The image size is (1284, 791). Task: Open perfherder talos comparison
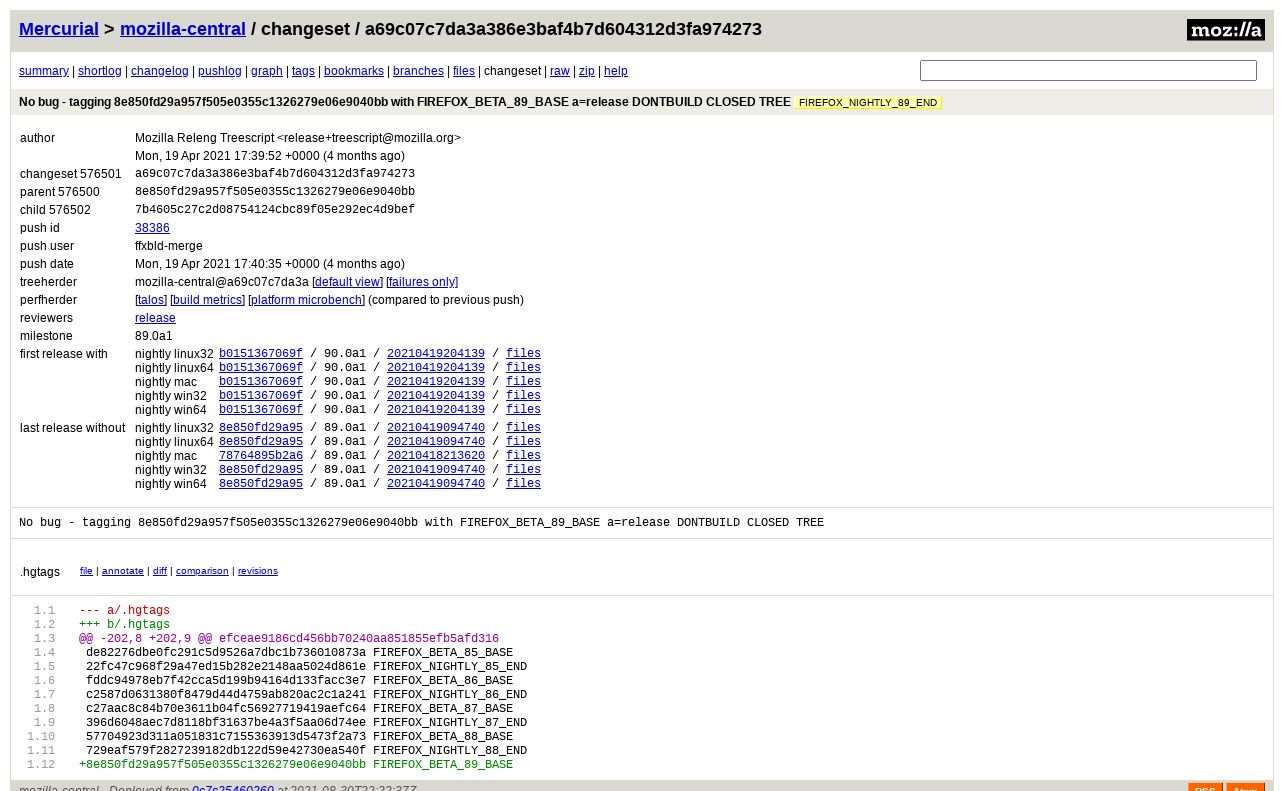point(151,300)
